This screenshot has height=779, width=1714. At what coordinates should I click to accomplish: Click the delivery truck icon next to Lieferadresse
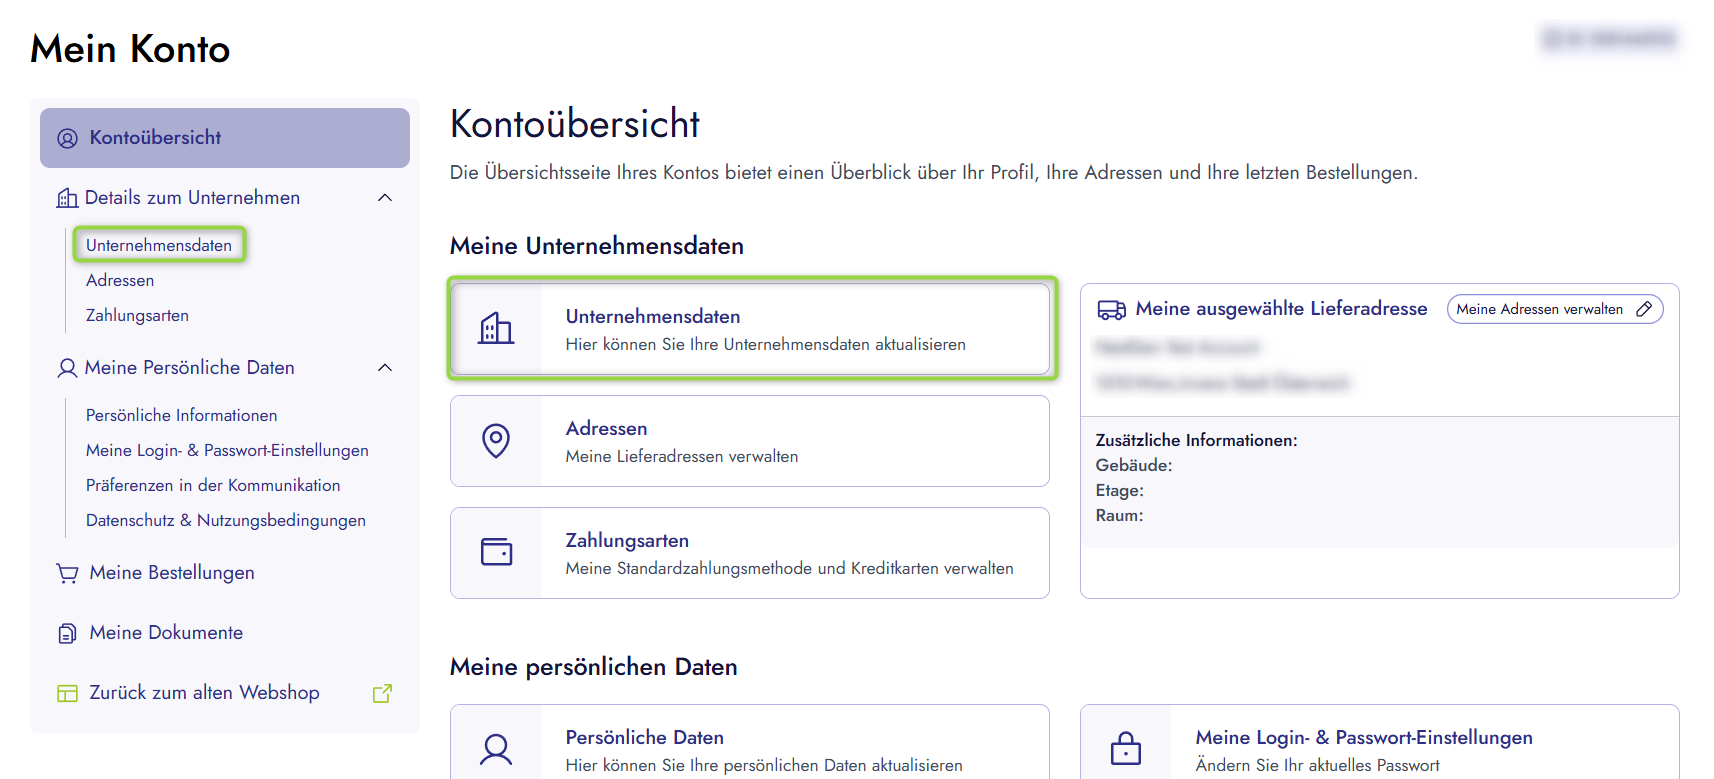point(1111,310)
